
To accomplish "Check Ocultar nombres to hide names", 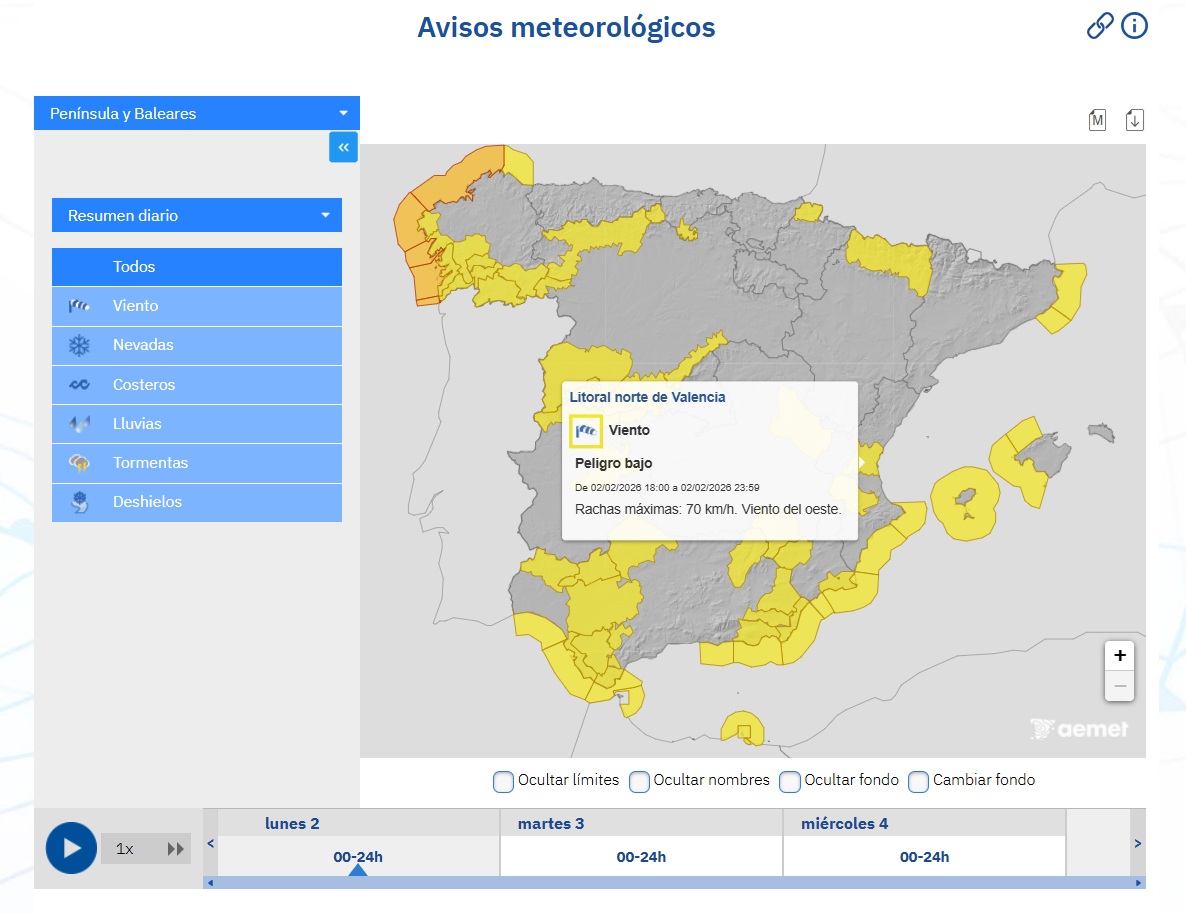I will (x=639, y=781).
